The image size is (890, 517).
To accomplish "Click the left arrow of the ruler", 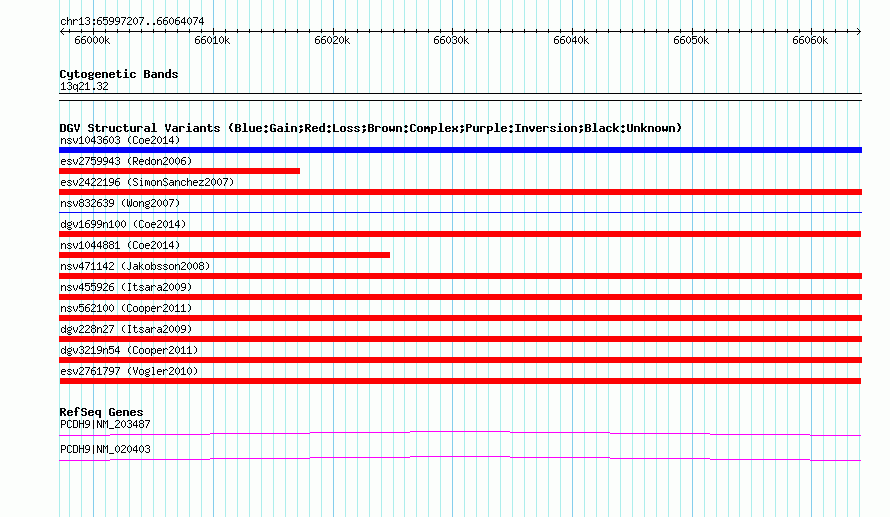I will click(x=62, y=31).
